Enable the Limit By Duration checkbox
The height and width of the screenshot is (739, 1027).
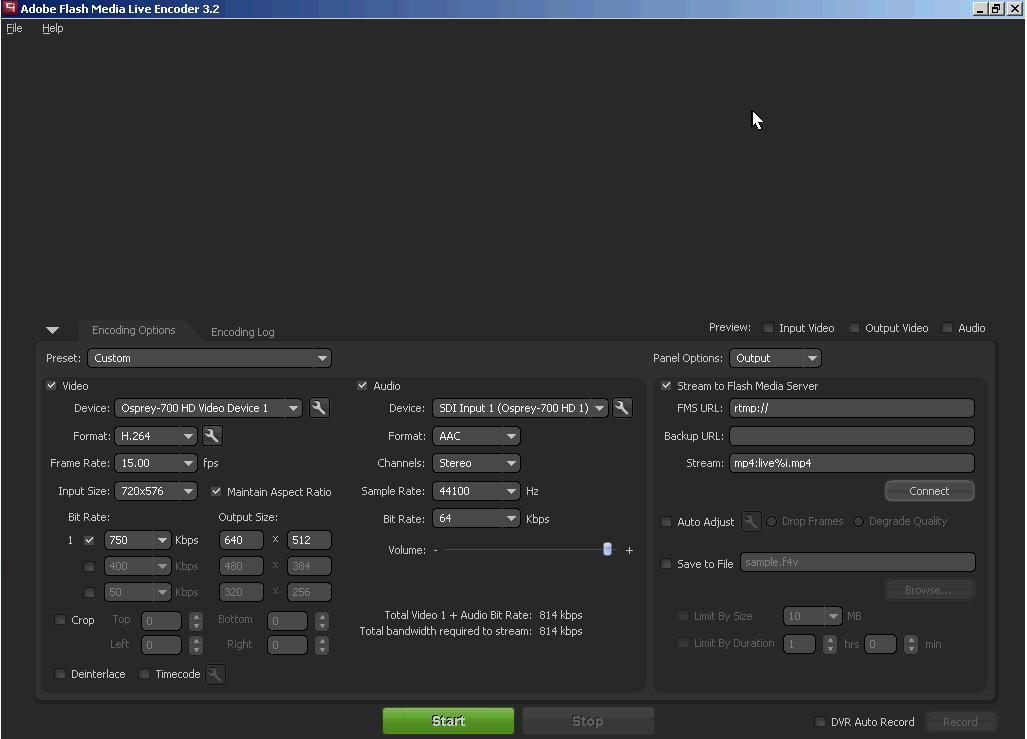tap(683, 643)
